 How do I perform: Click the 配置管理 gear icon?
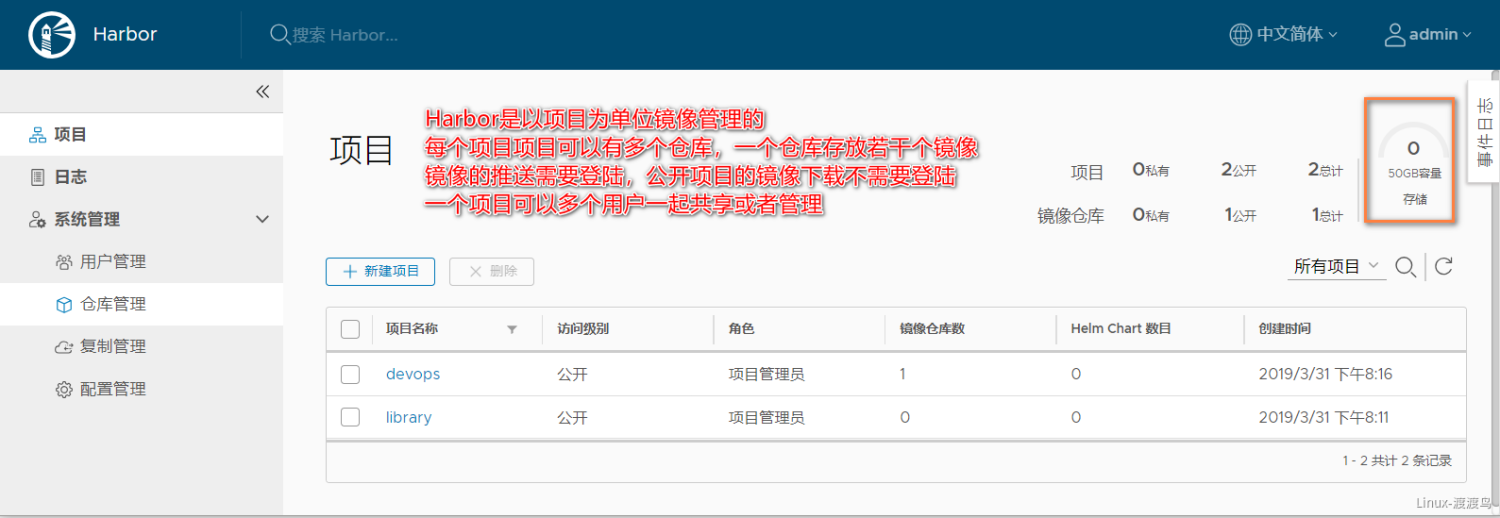(x=63, y=389)
